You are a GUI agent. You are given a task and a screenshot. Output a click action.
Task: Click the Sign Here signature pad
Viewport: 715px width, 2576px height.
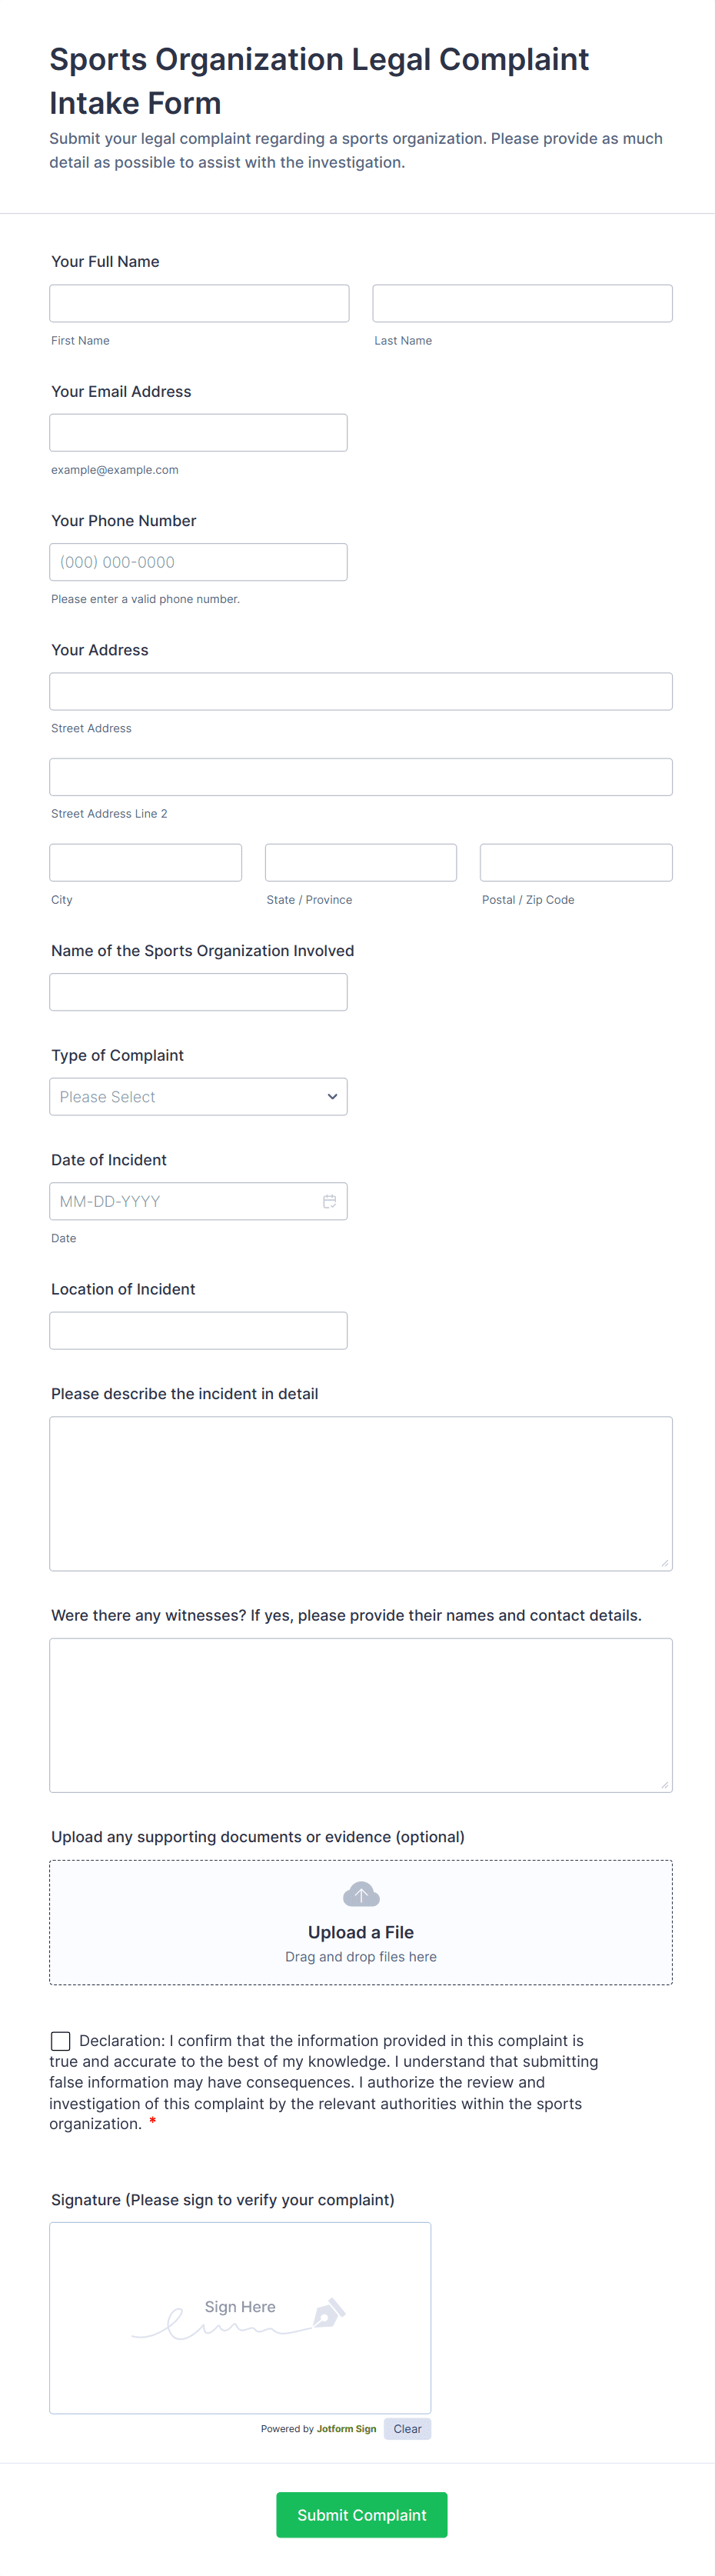coord(240,2317)
